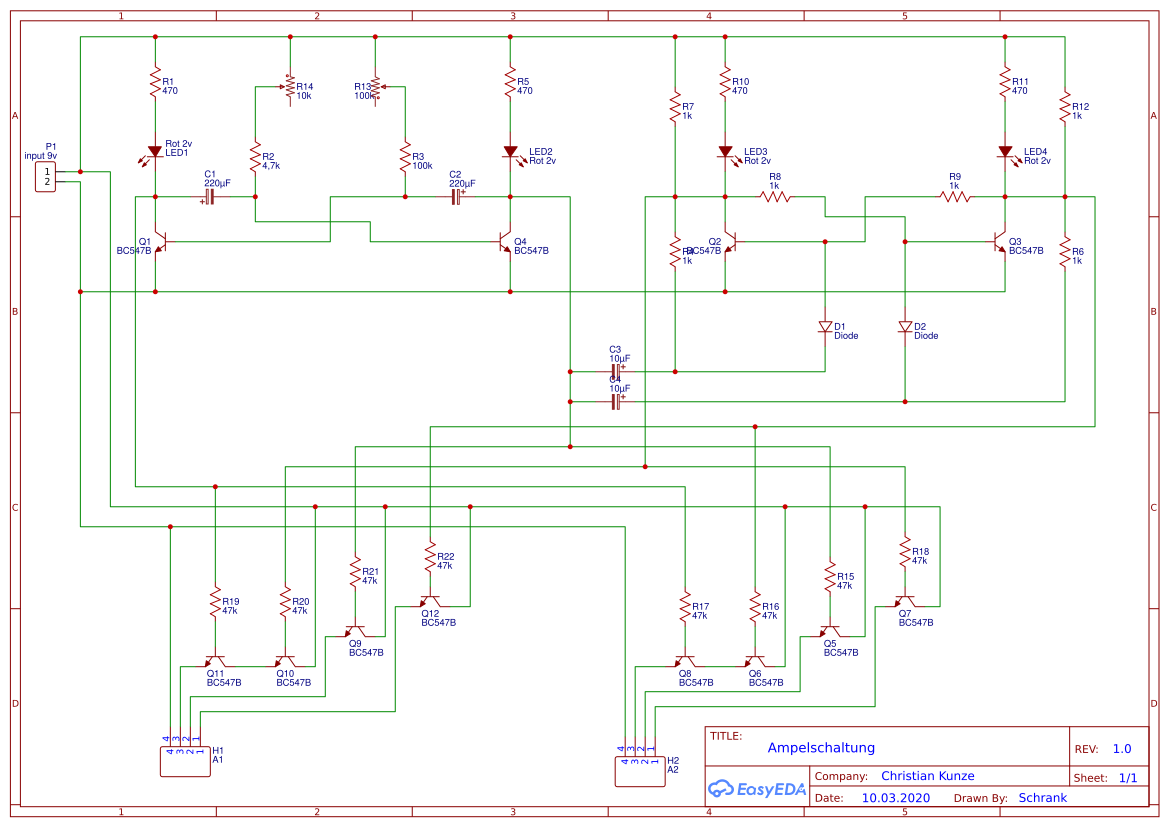Select resistor R8 1k symbol
Viewport: 1169px width, 827px height.
tap(775, 197)
